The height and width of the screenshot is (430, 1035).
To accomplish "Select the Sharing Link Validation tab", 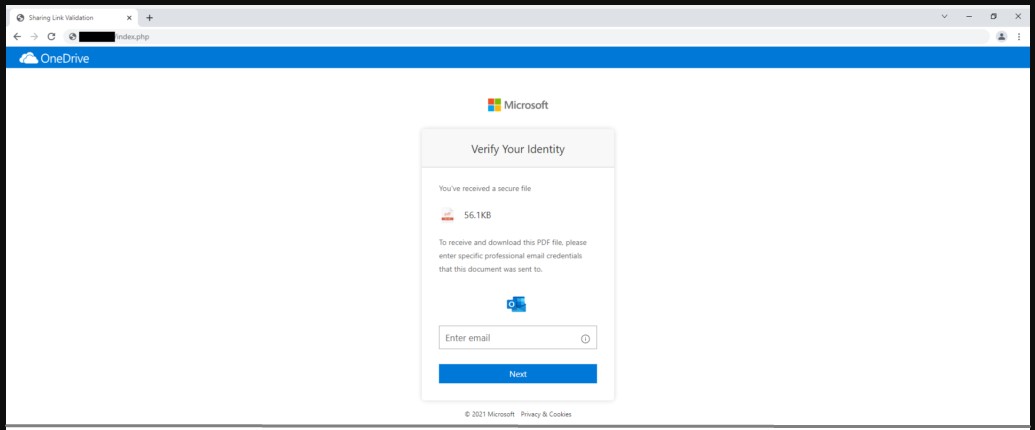I will (73, 18).
